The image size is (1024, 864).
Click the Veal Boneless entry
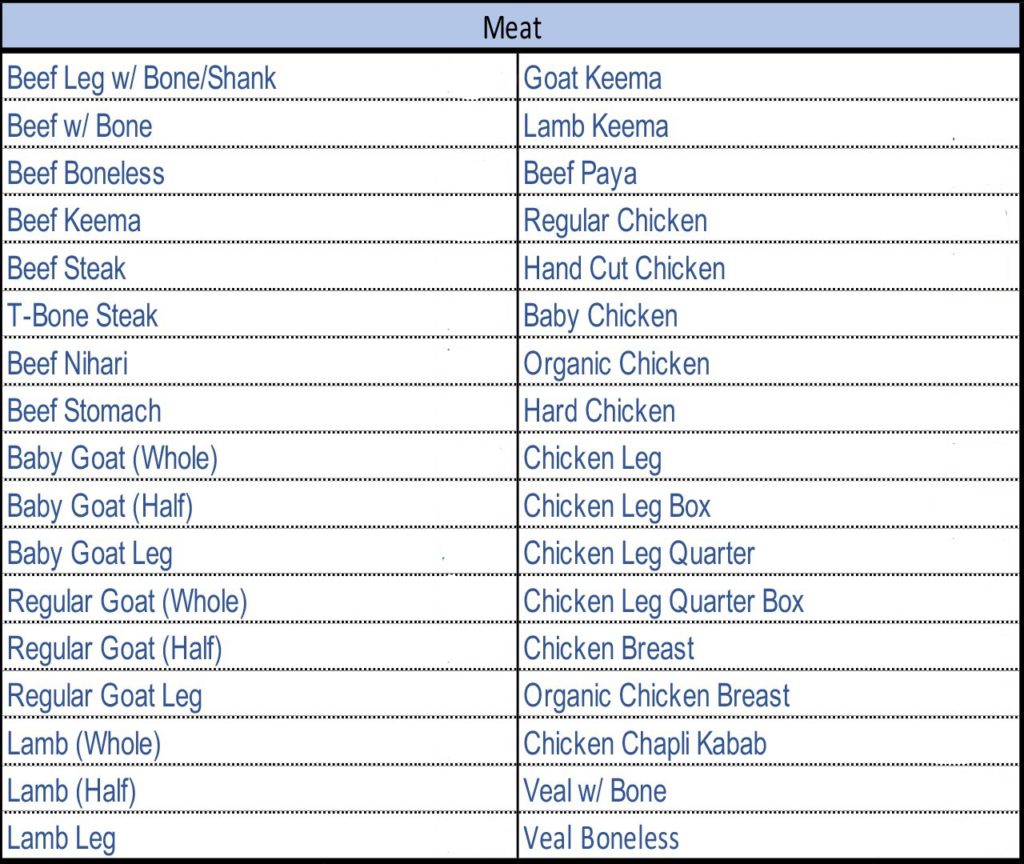[x=601, y=839]
